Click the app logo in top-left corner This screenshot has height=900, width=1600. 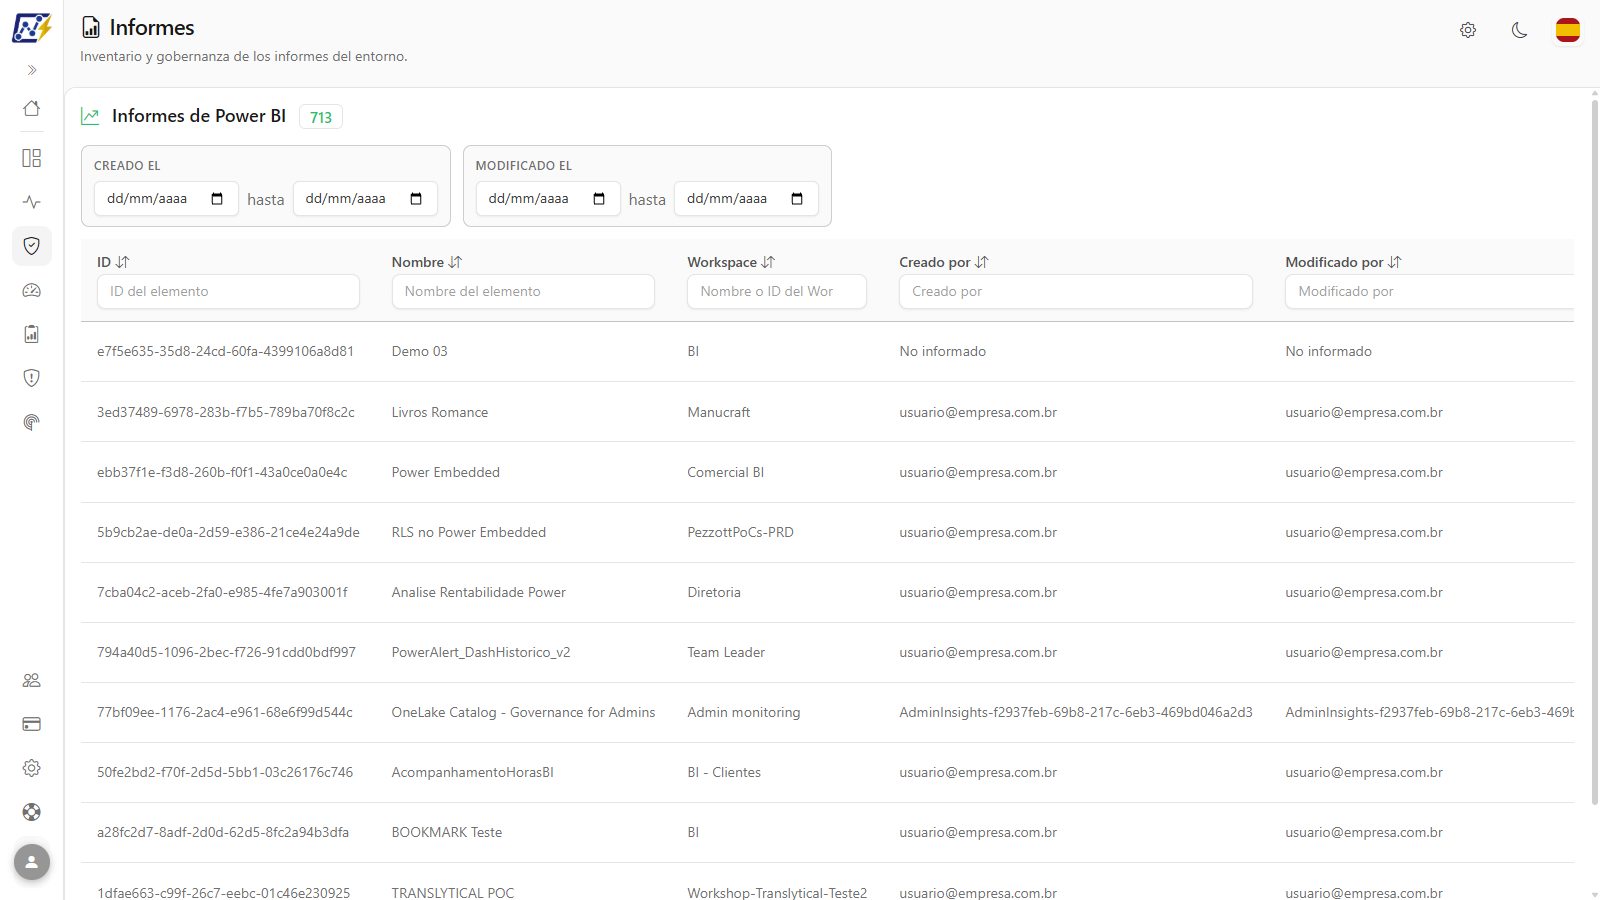click(32, 28)
